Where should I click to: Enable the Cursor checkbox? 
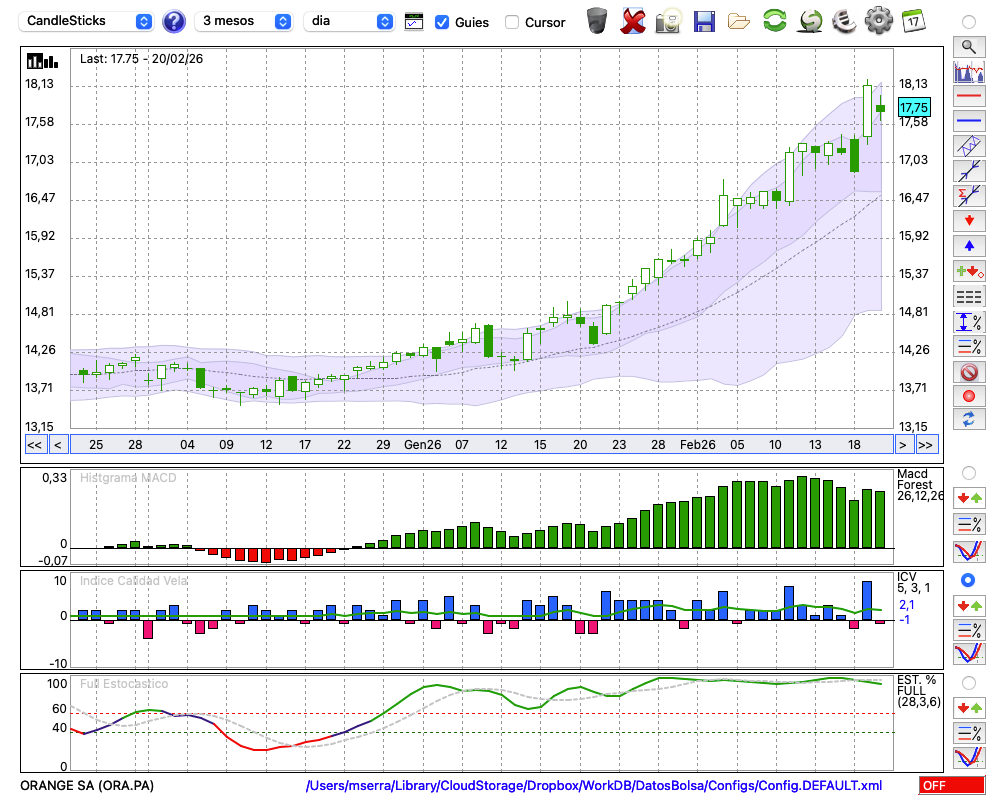[512, 22]
